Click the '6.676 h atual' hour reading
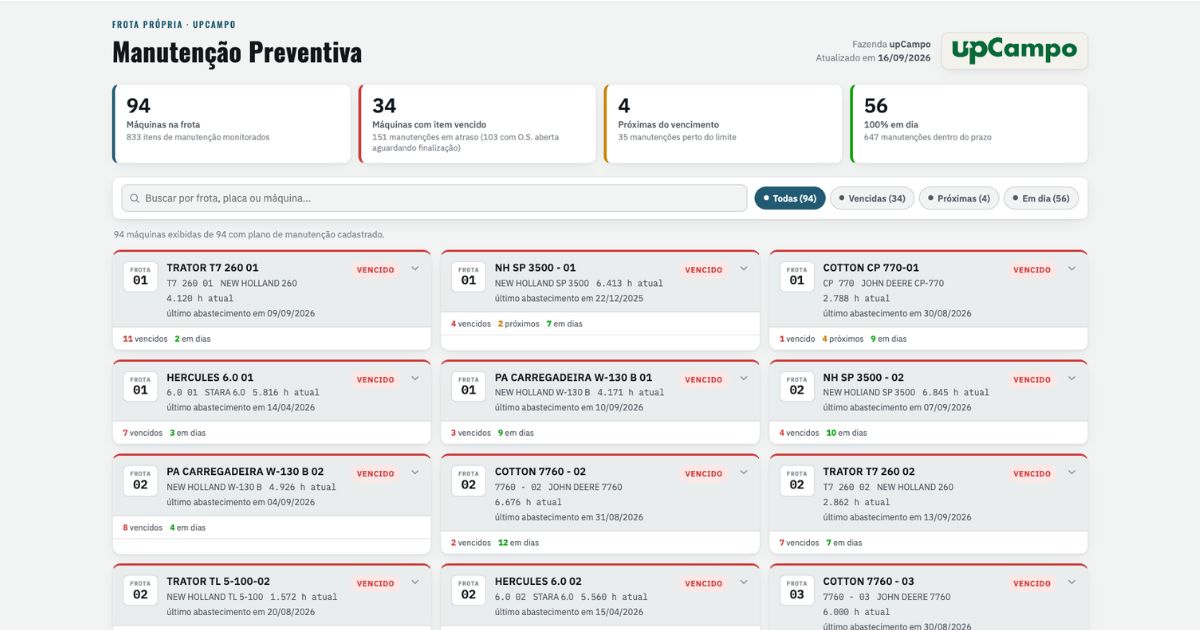The width and height of the screenshot is (1200, 630). [528, 502]
